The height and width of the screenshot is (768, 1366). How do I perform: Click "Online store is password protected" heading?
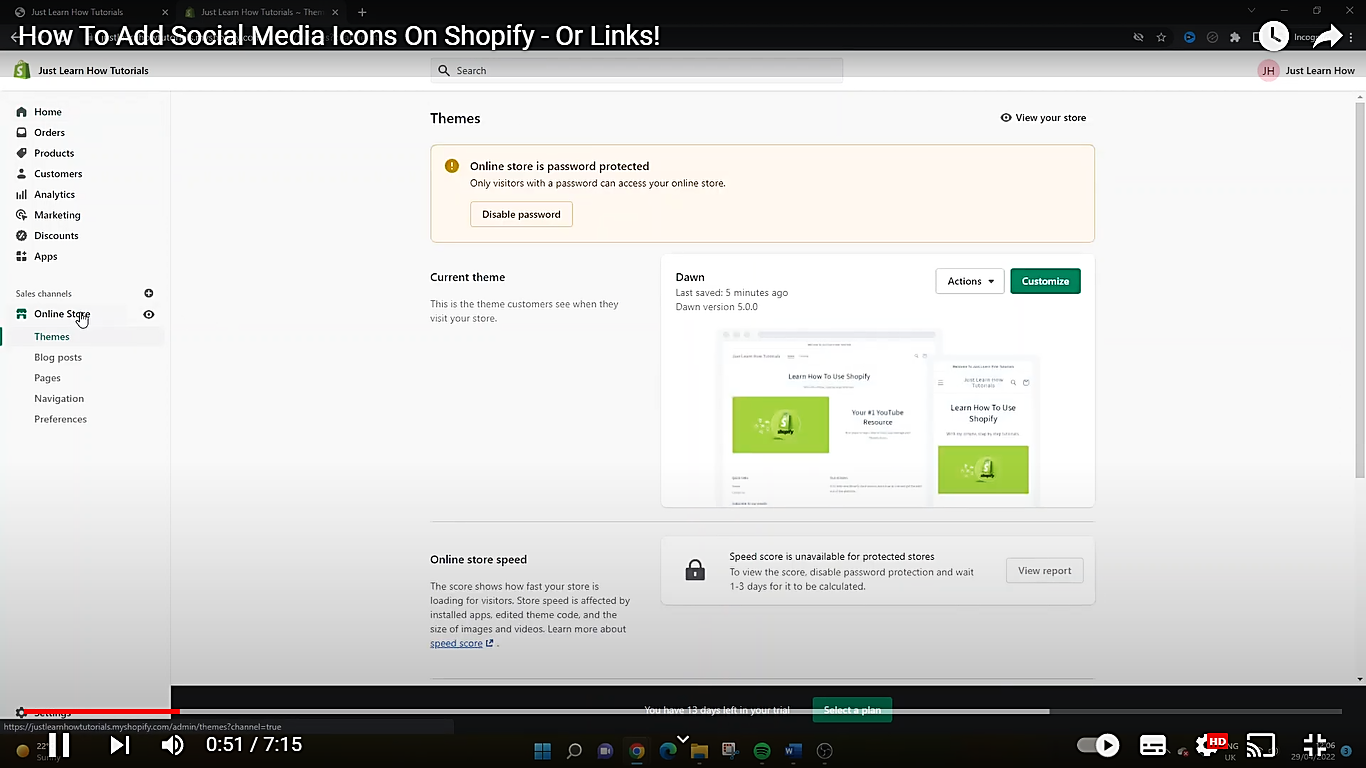(x=560, y=166)
